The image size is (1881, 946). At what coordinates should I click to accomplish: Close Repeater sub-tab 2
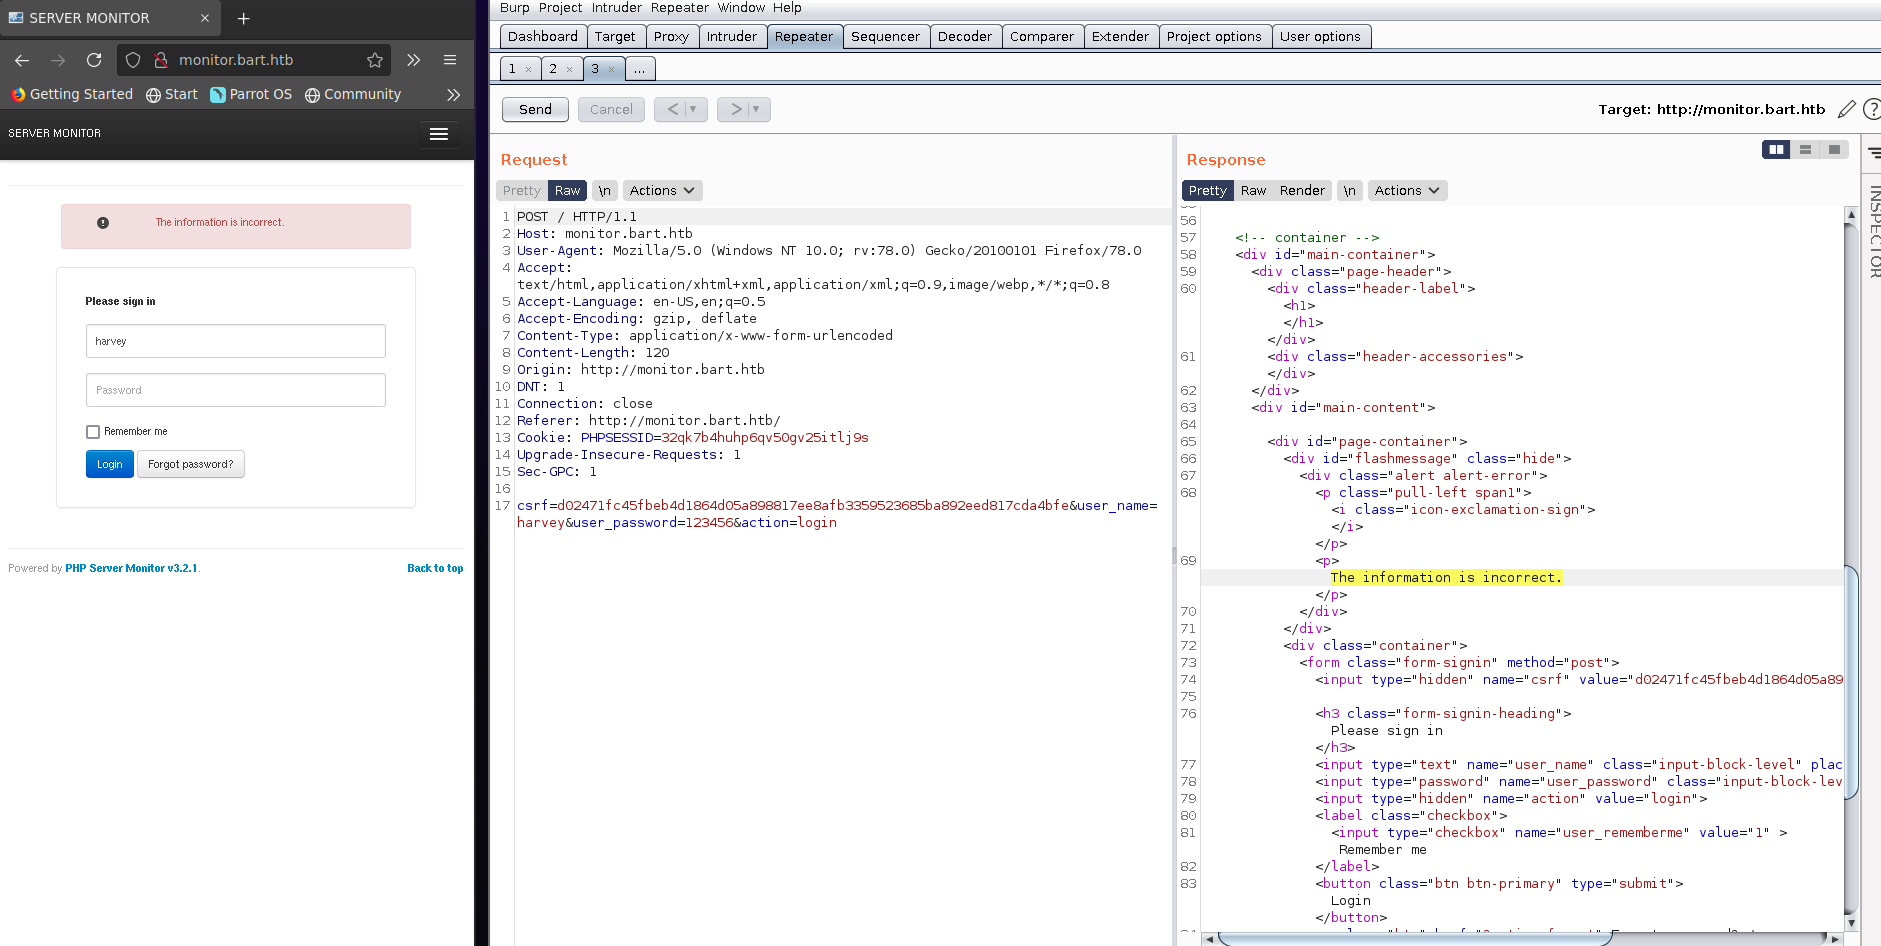(x=569, y=70)
